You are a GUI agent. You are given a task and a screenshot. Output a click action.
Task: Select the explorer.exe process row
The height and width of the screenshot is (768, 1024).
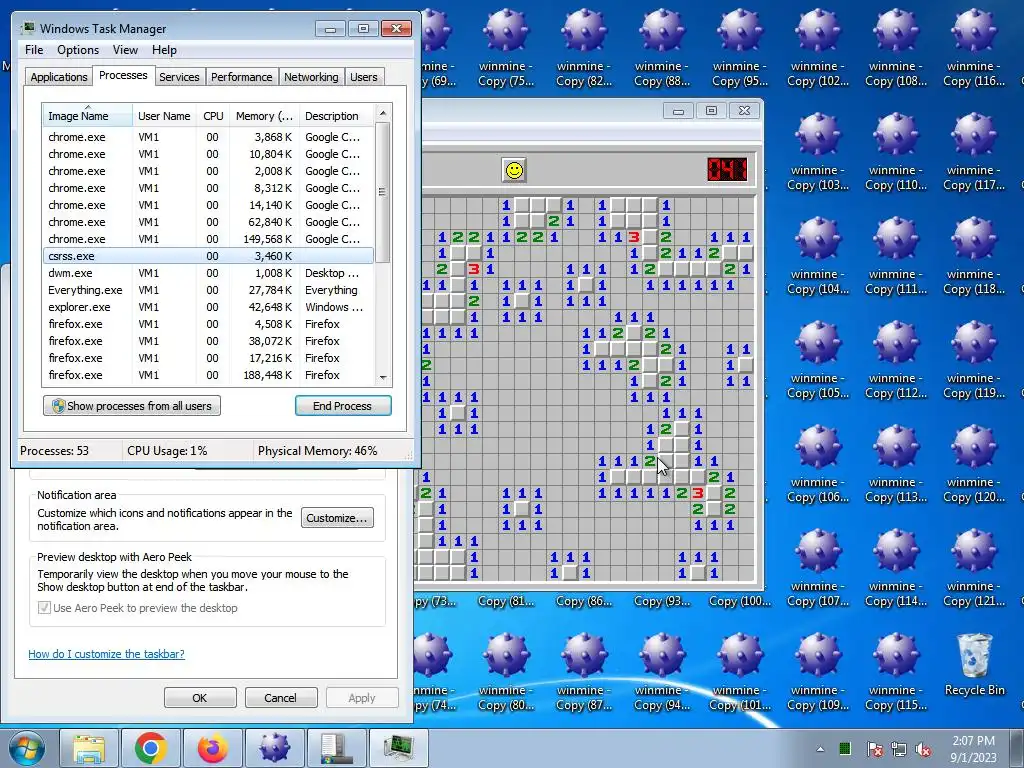[x=208, y=307]
